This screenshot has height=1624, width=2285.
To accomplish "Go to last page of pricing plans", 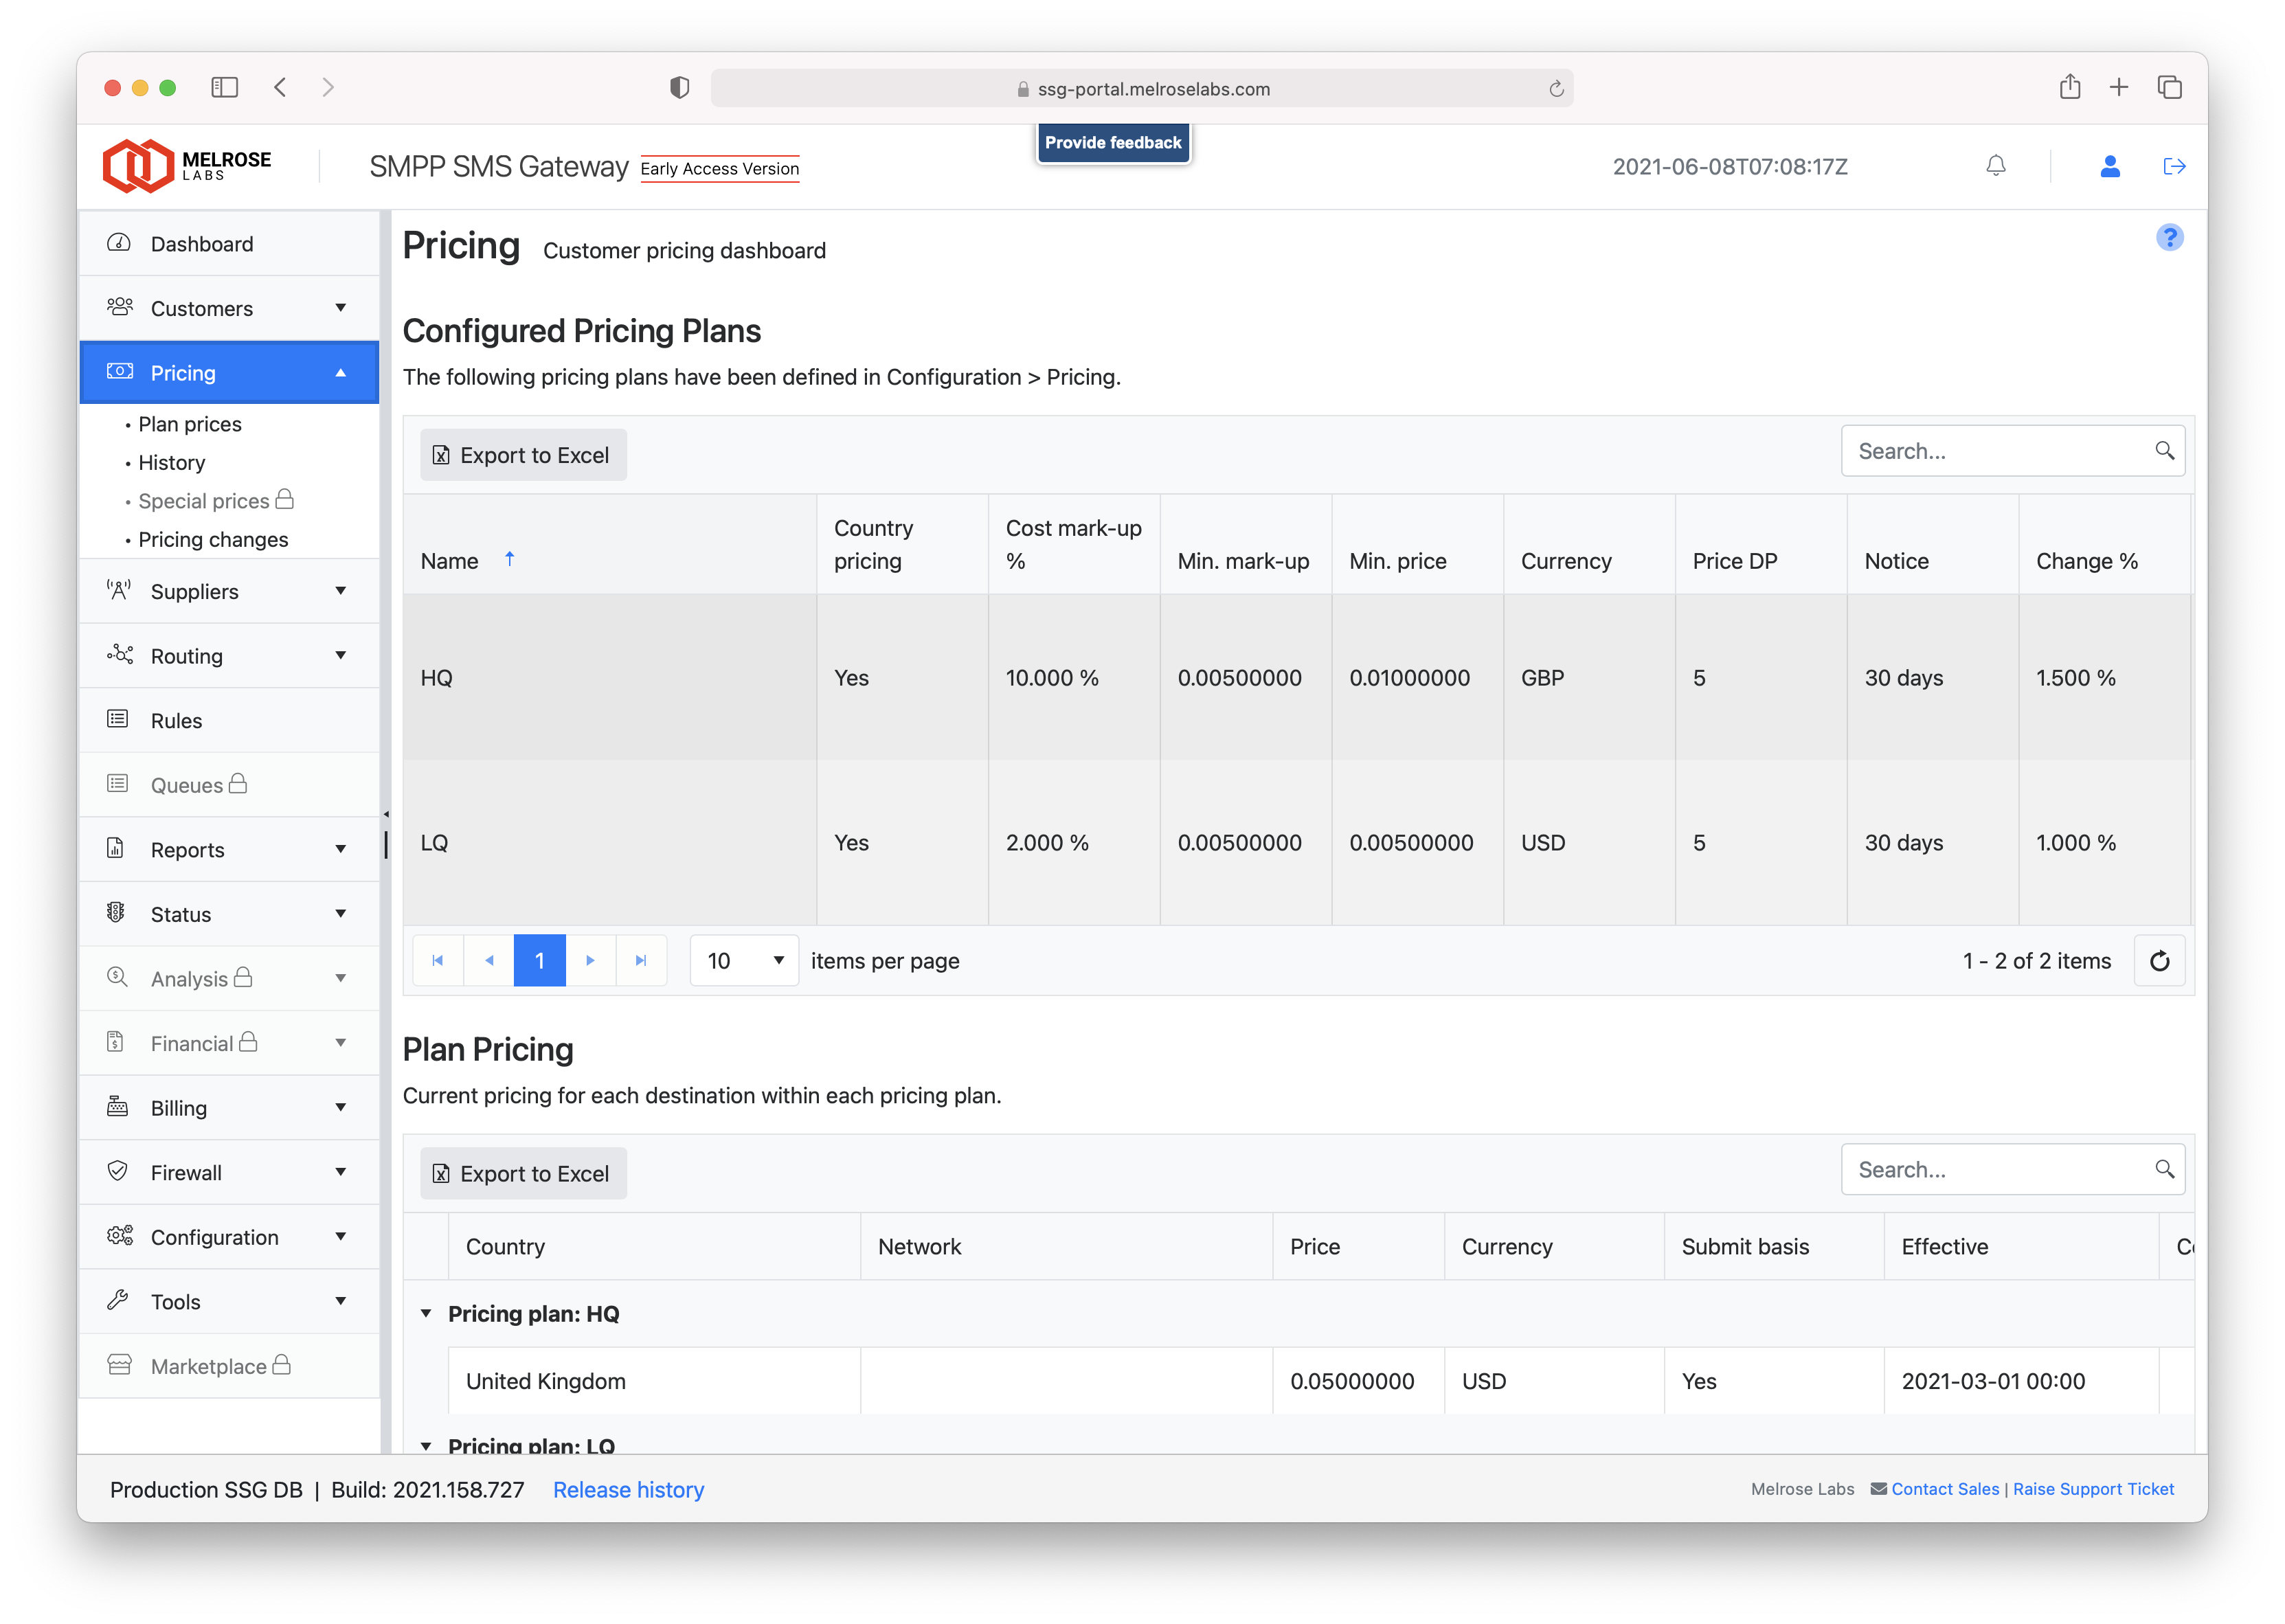I will 641,961.
